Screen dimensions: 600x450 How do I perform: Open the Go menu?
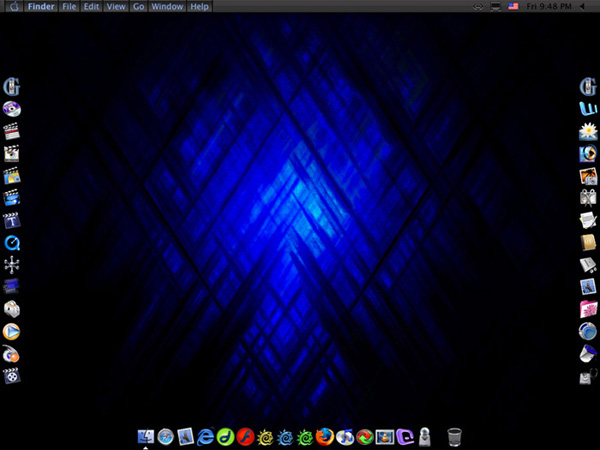pos(139,6)
